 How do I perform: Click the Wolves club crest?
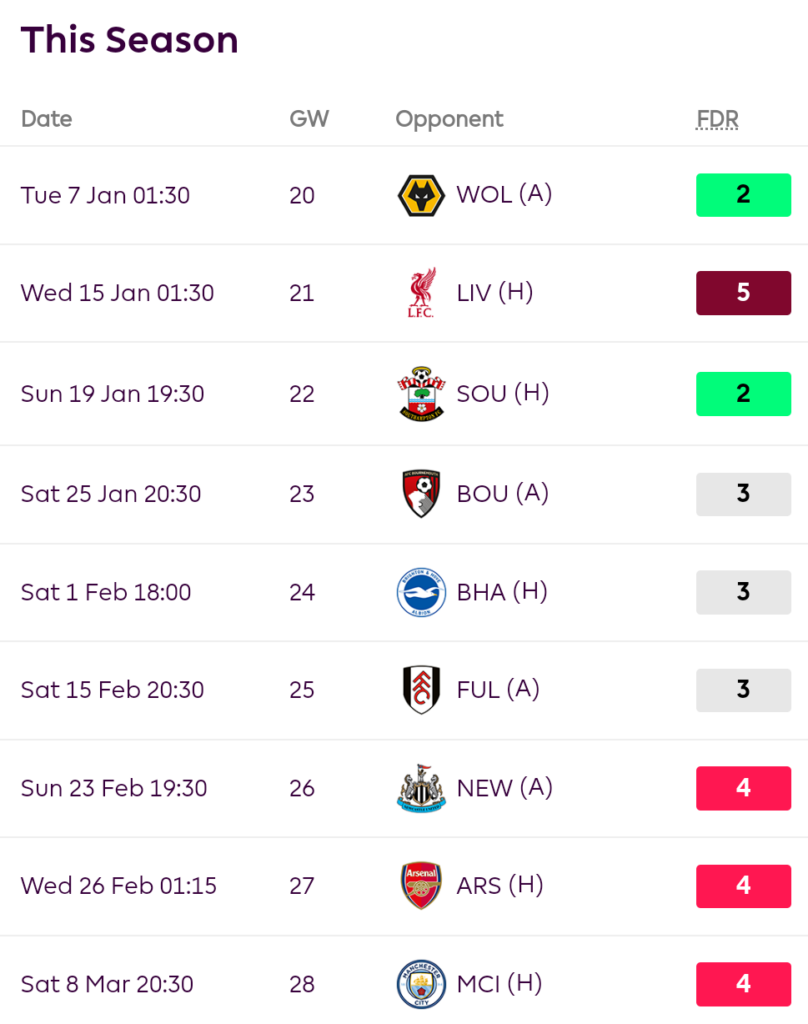(421, 195)
